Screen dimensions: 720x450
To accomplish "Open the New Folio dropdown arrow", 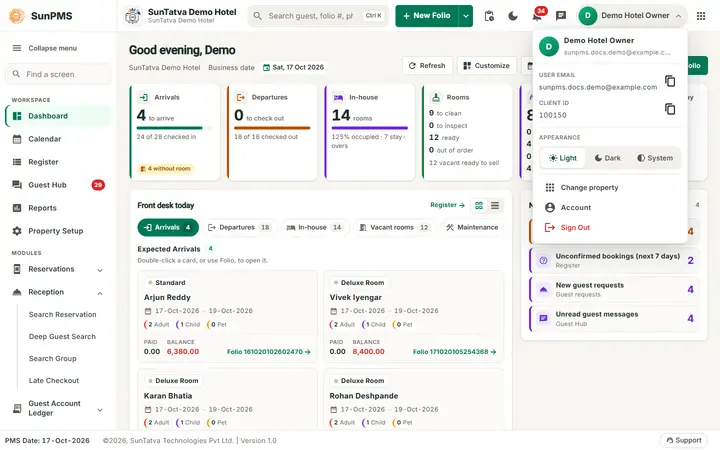I will [x=466, y=16].
